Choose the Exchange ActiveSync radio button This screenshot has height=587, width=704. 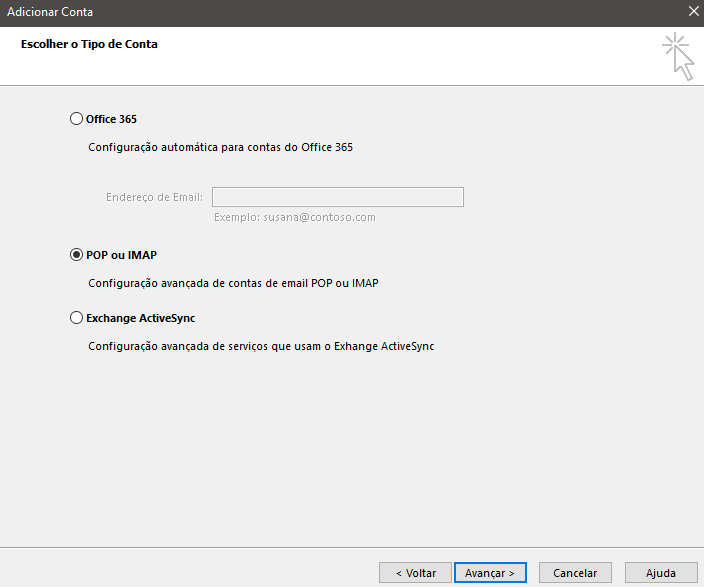(x=76, y=318)
